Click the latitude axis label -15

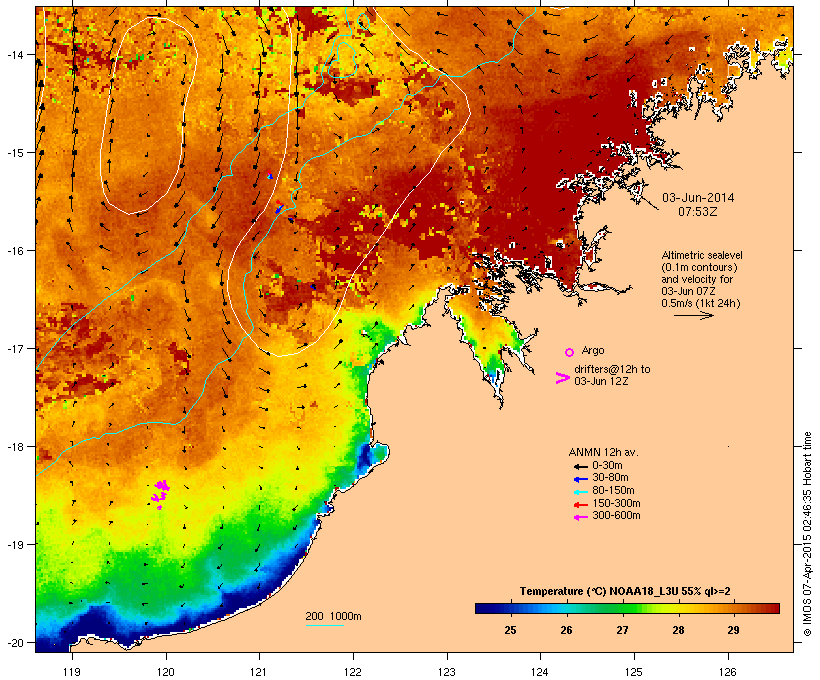pos(14,152)
